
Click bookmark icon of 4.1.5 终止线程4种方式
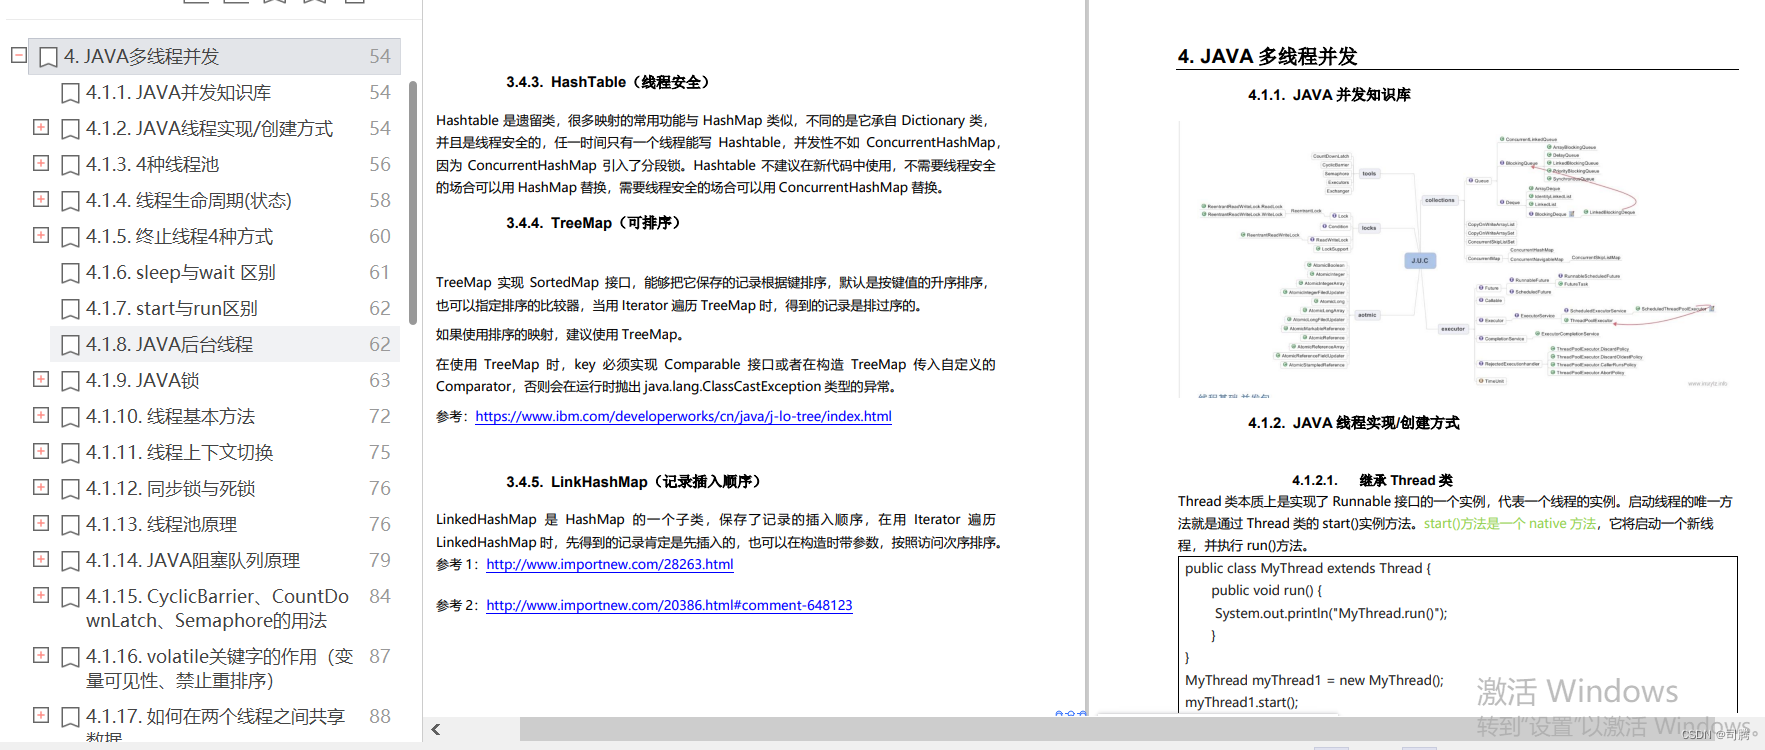coord(70,237)
